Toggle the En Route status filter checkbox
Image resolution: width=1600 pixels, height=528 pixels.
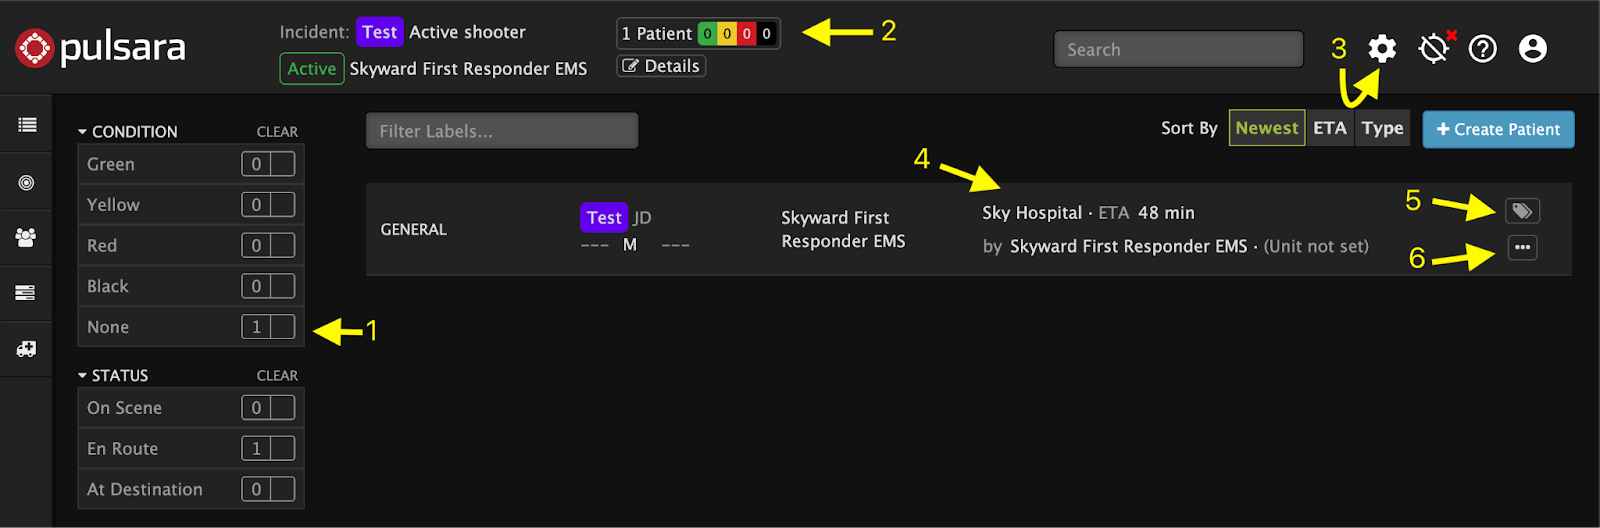(283, 449)
